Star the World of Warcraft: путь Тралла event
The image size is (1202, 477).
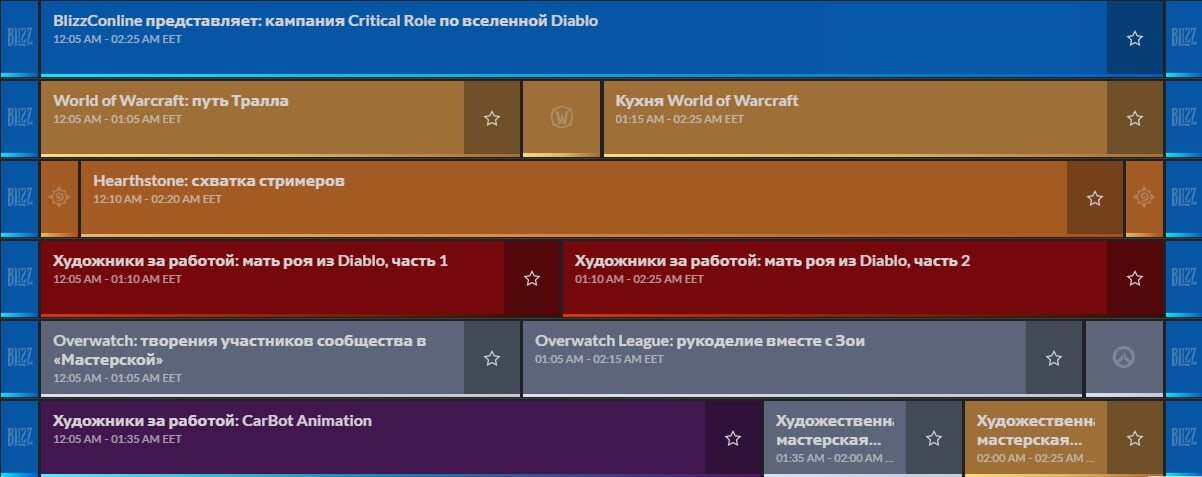[x=491, y=118]
